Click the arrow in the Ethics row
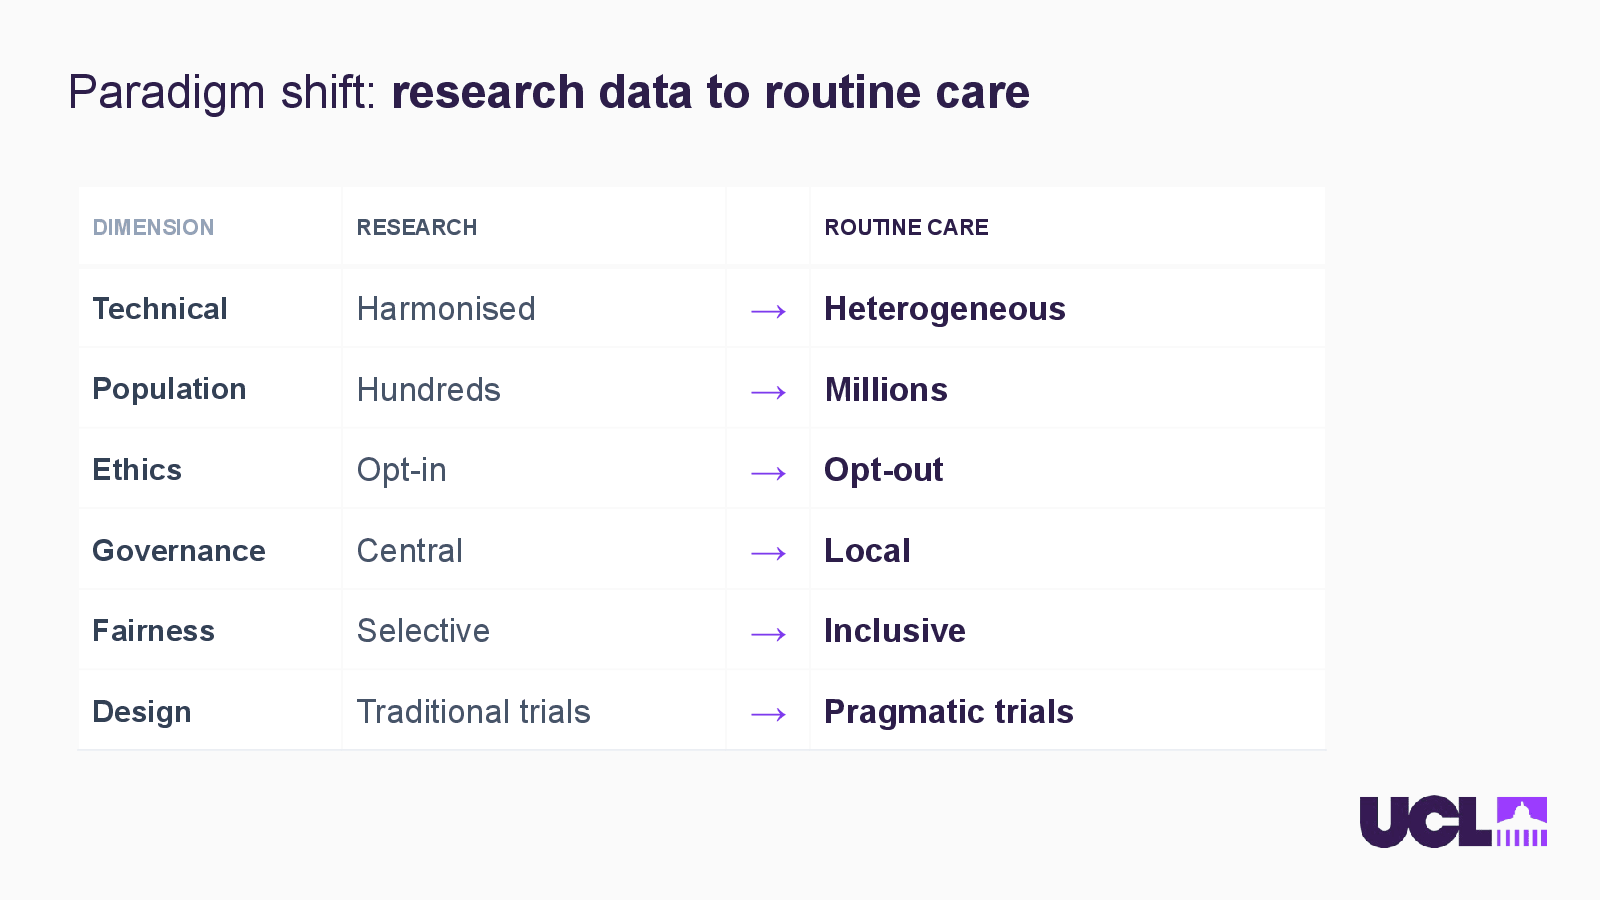 coord(768,474)
